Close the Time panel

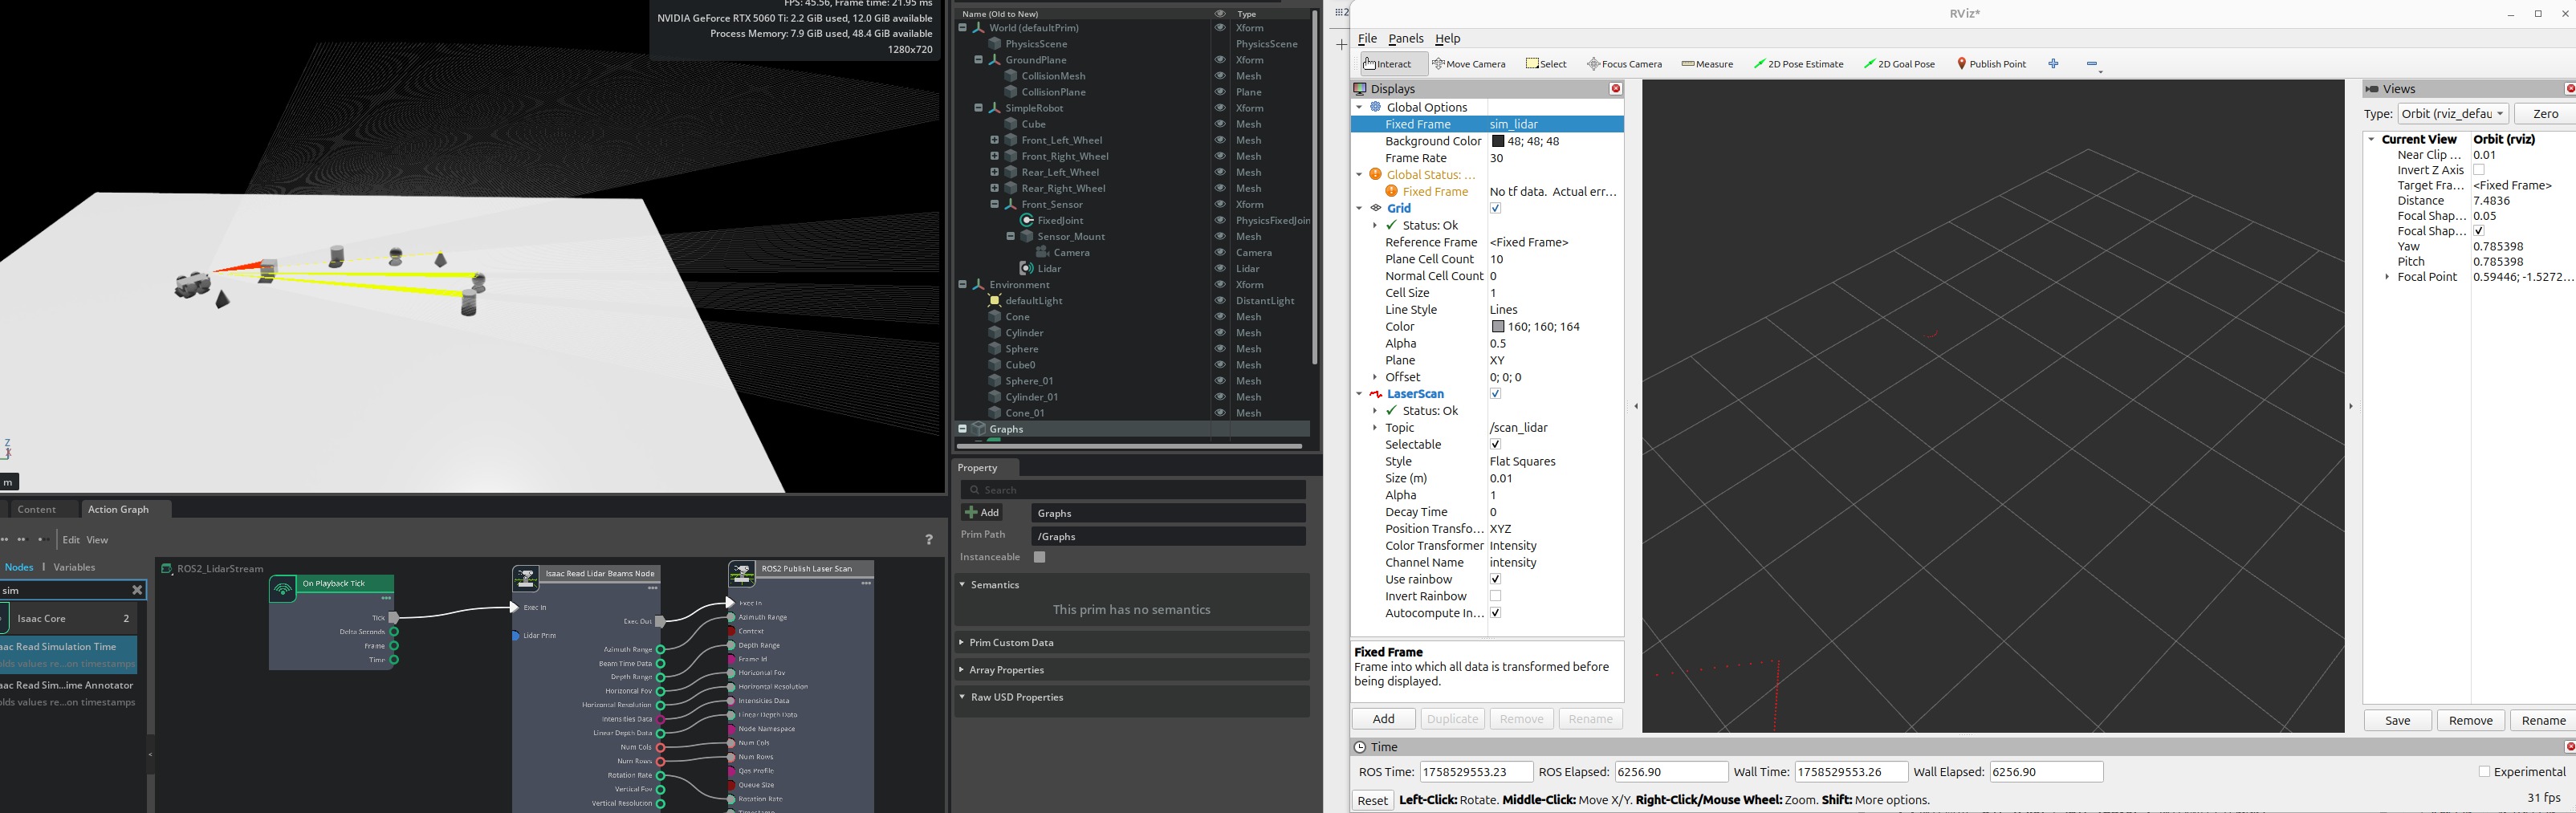[x=2570, y=747]
